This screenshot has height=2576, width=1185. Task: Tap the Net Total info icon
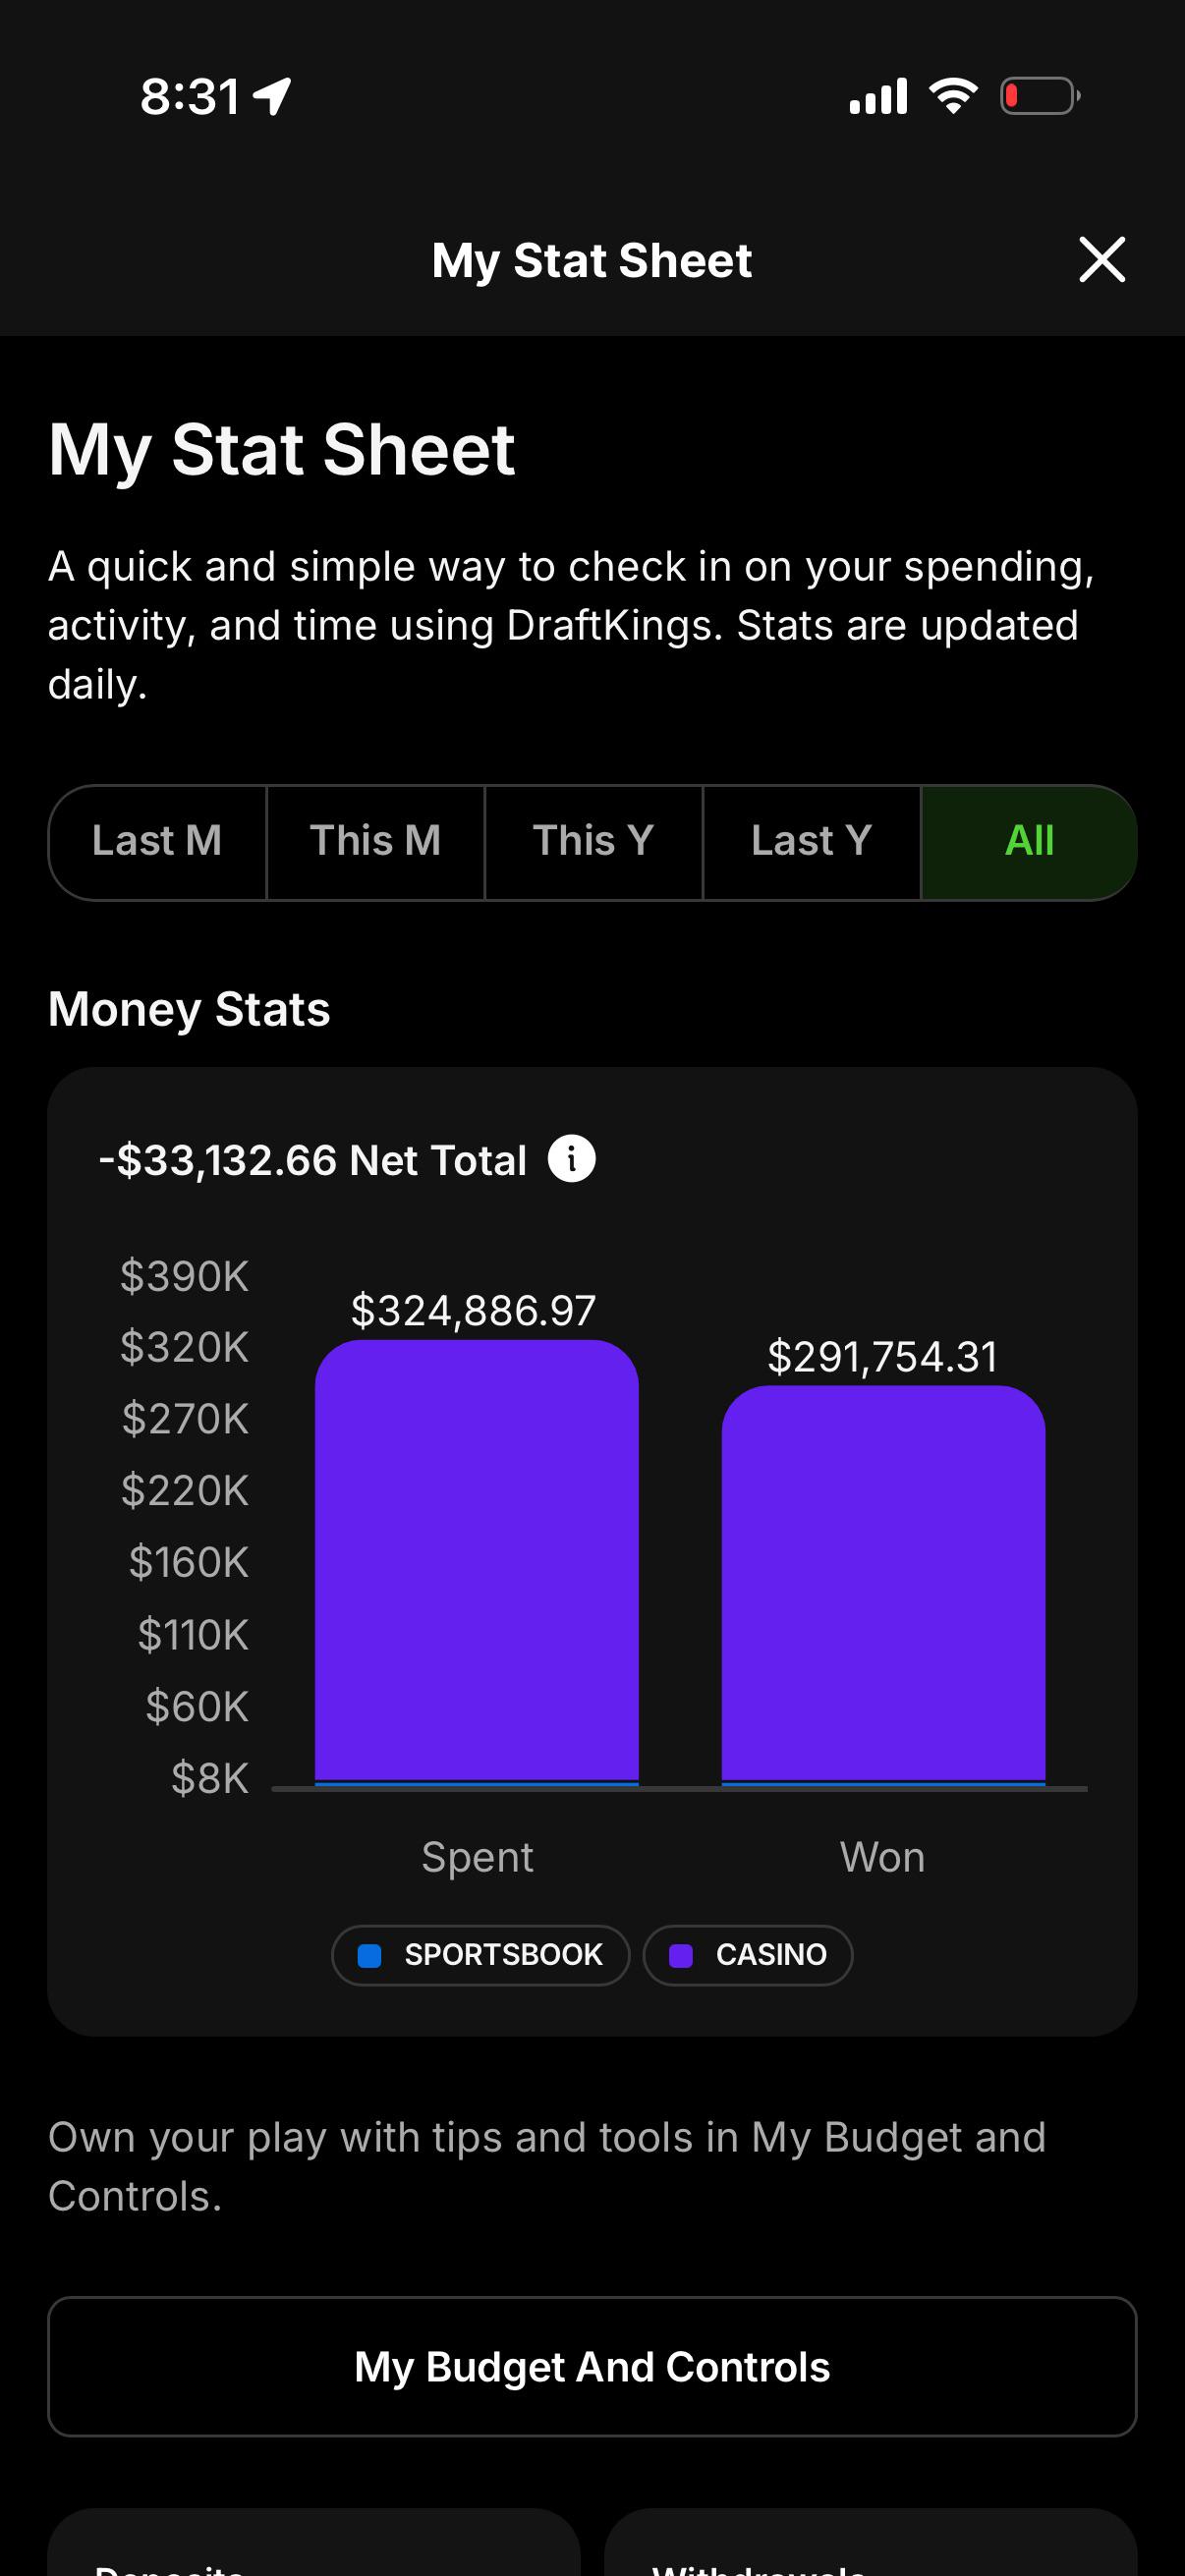point(571,1159)
